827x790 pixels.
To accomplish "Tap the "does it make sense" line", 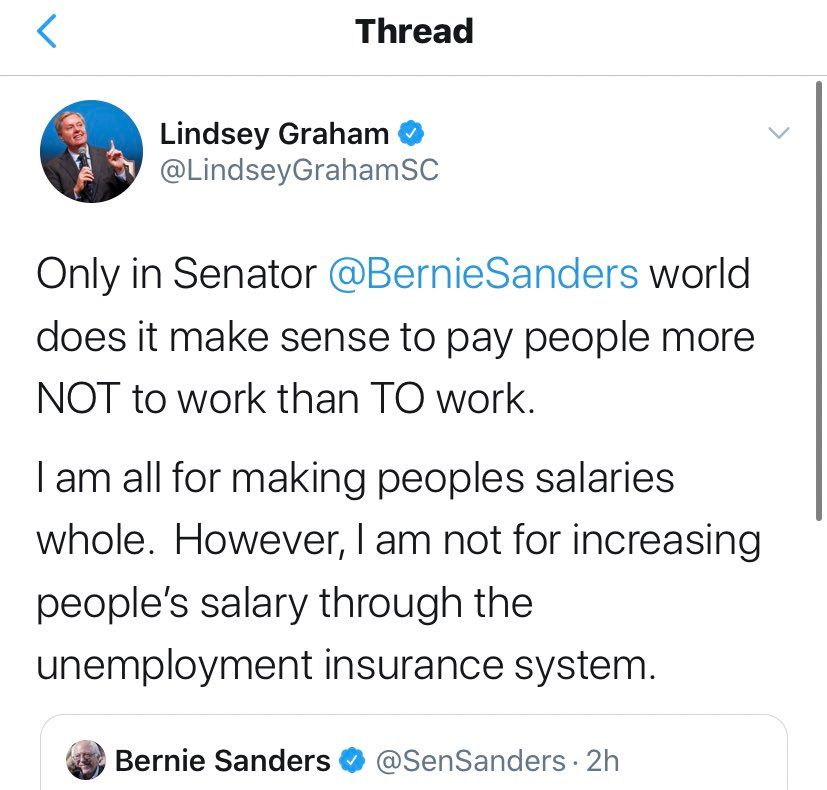I will click(395, 338).
